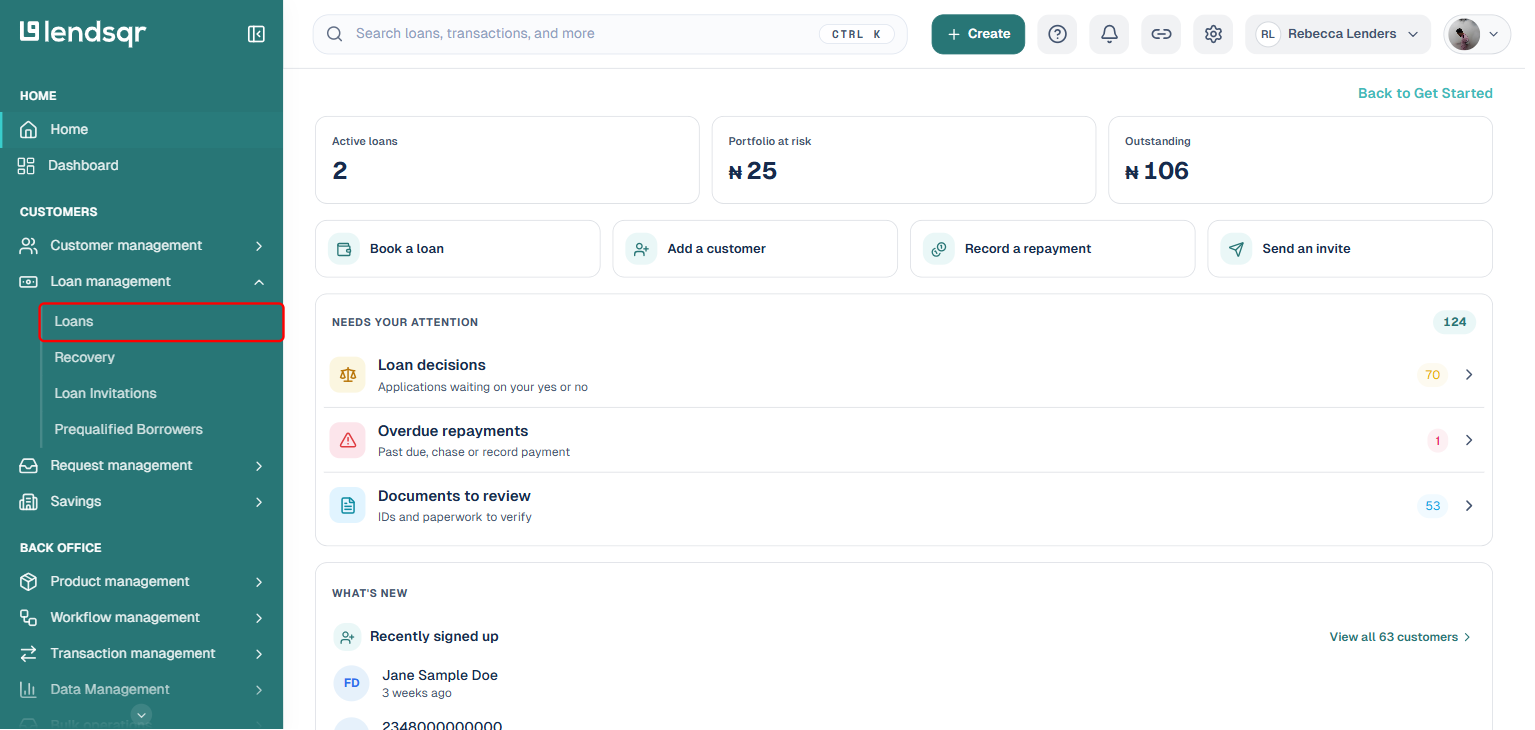Expand the Savings menu
This screenshot has height=730, width=1535.
pos(142,502)
